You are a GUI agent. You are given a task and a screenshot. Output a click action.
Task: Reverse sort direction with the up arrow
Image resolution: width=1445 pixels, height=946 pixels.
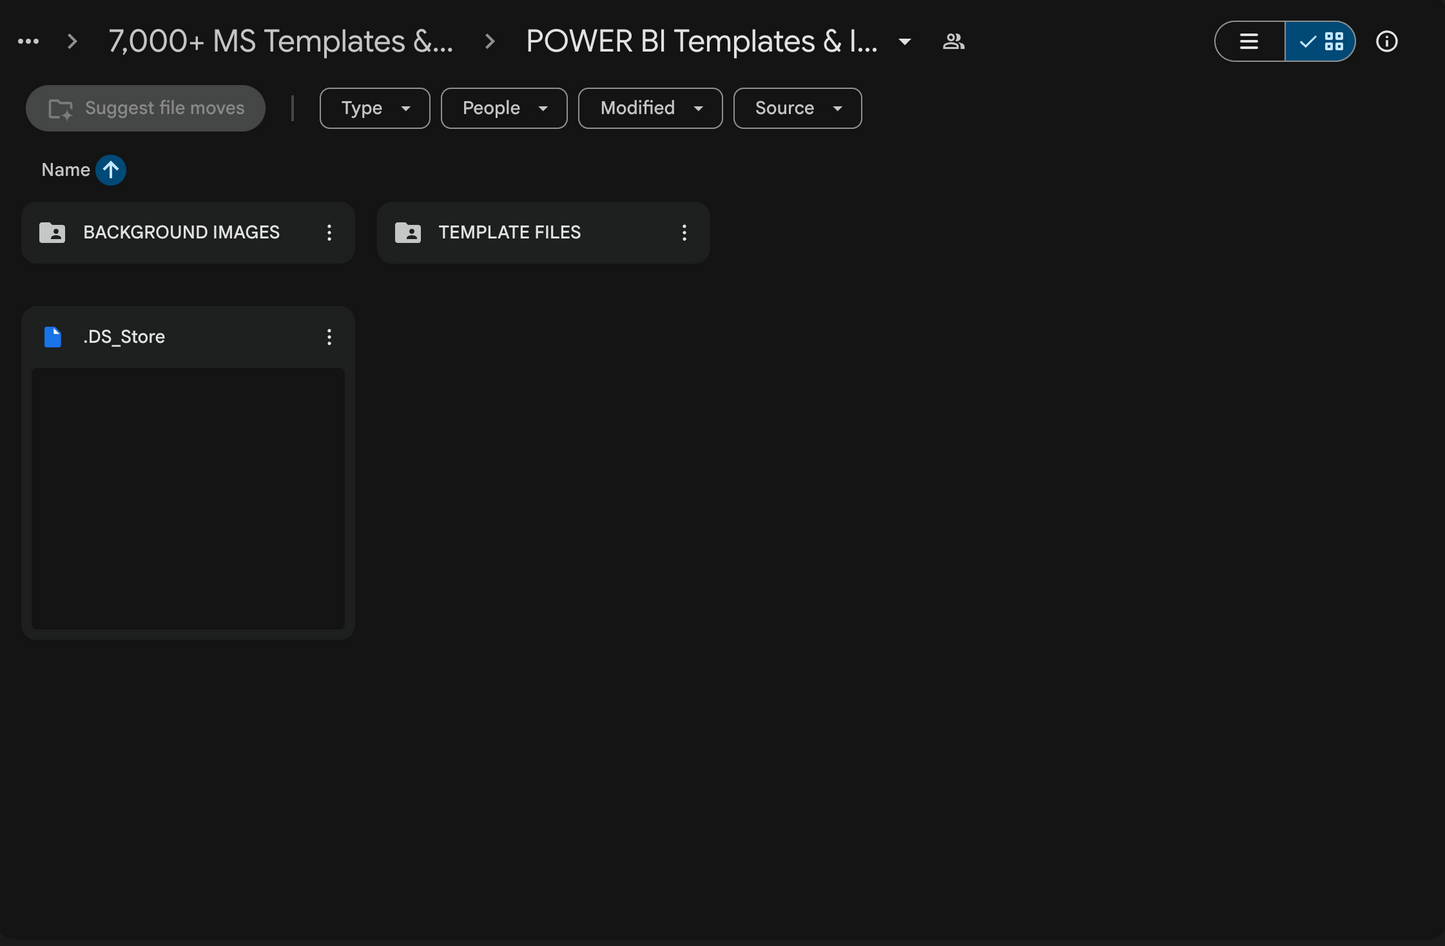(x=111, y=170)
